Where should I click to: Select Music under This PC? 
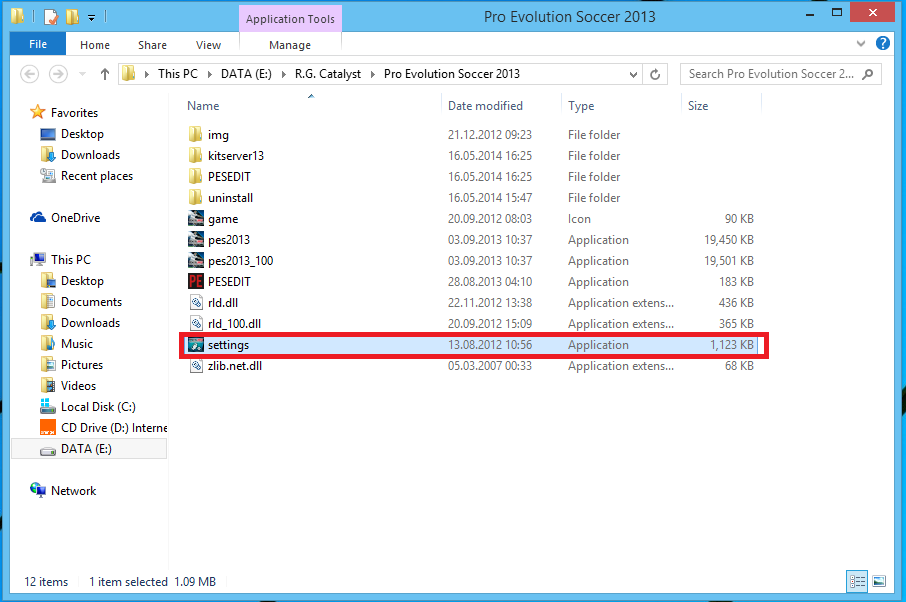pyautogui.click(x=77, y=344)
